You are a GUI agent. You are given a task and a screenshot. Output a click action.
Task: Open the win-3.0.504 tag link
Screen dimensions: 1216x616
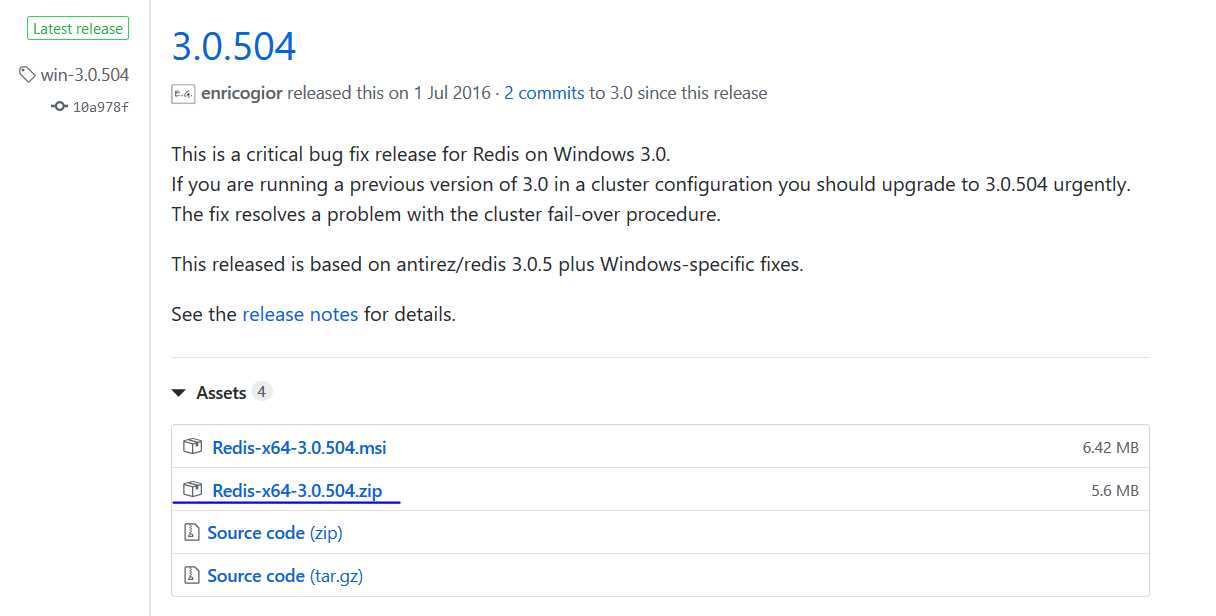tap(85, 75)
